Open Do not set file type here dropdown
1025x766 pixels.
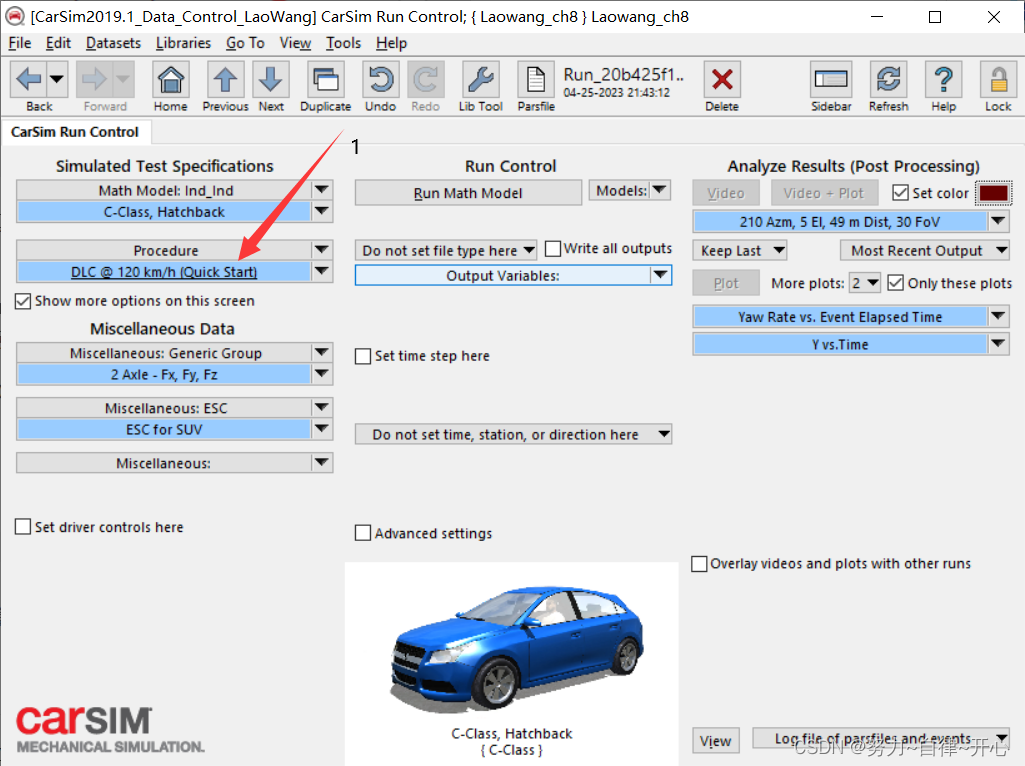point(446,250)
